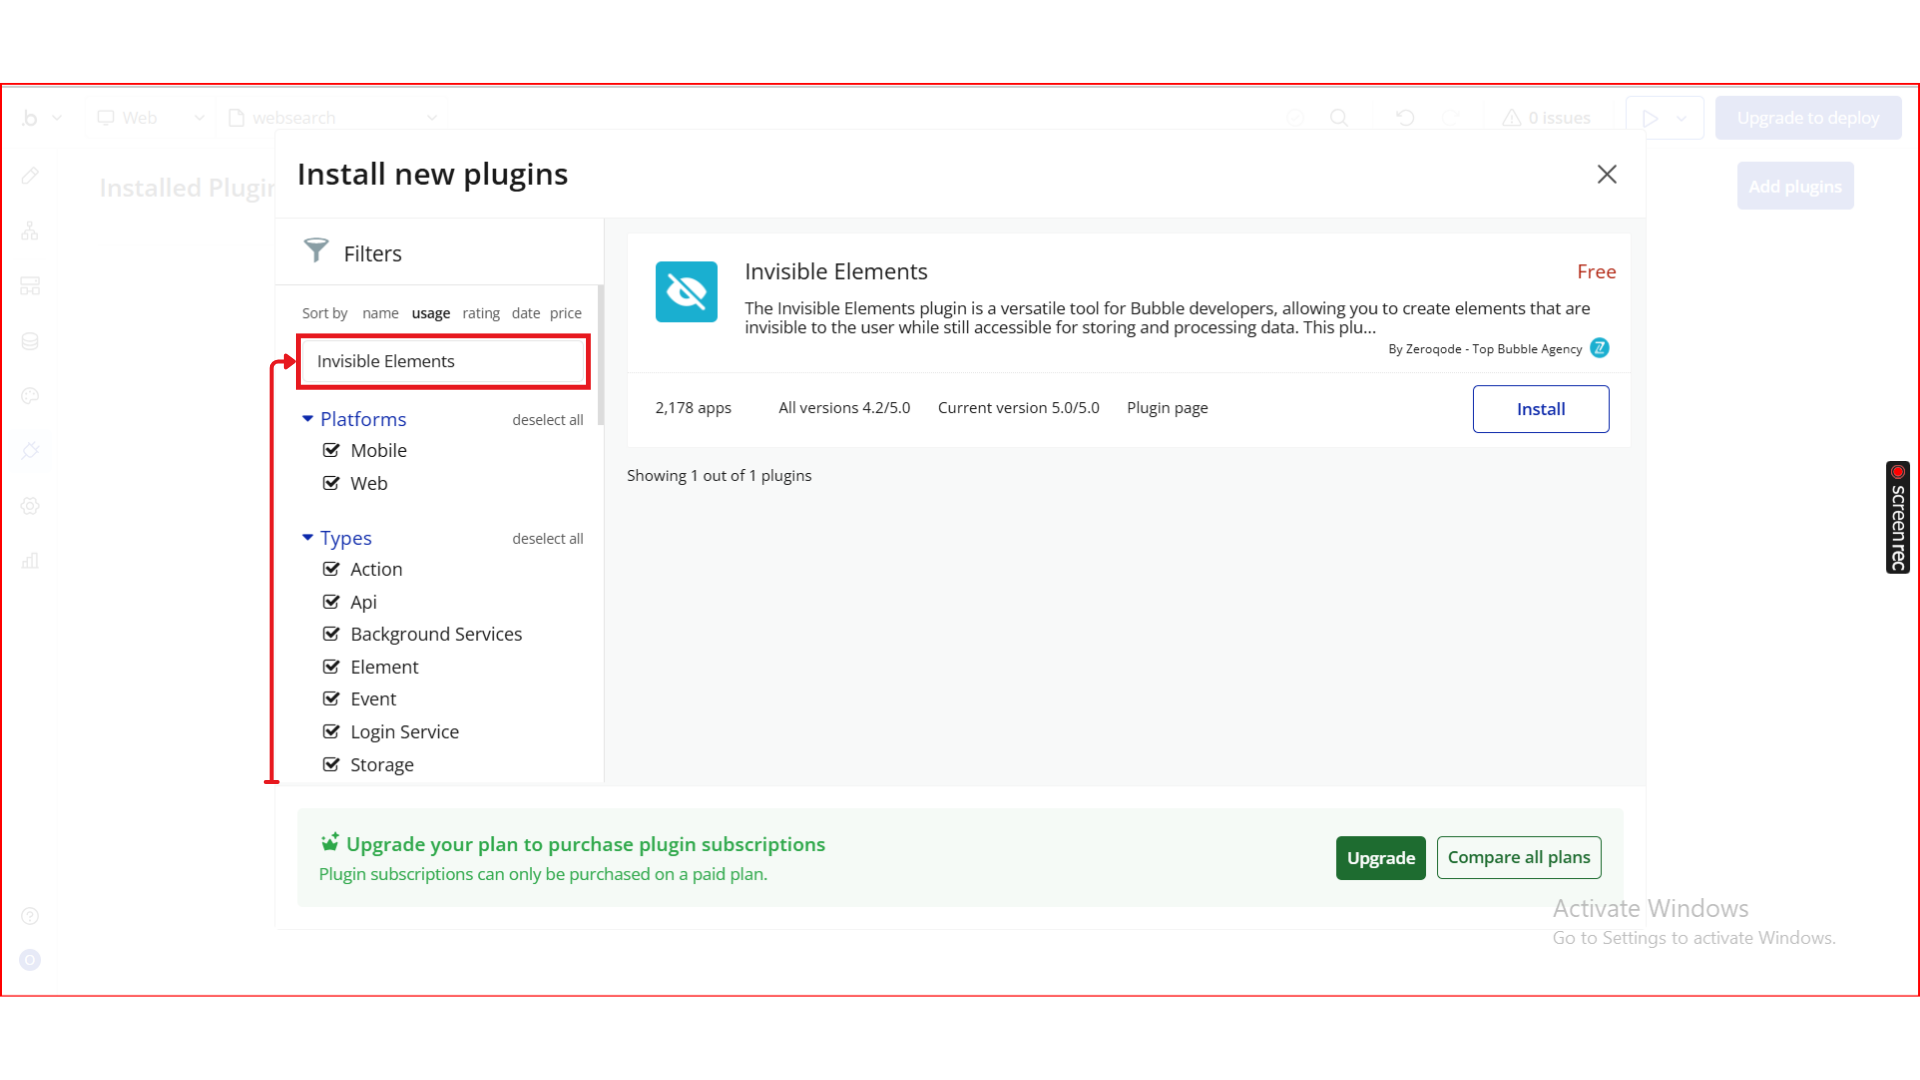
Task: Open the Settings gear in sidebar
Action: 30,506
